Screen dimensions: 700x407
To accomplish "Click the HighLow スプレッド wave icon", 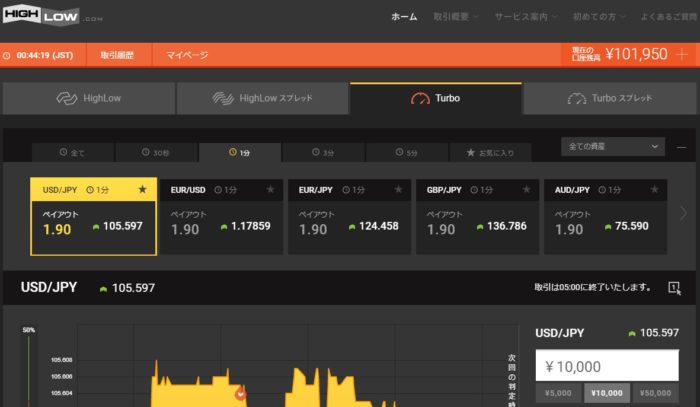I will coord(223,99).
